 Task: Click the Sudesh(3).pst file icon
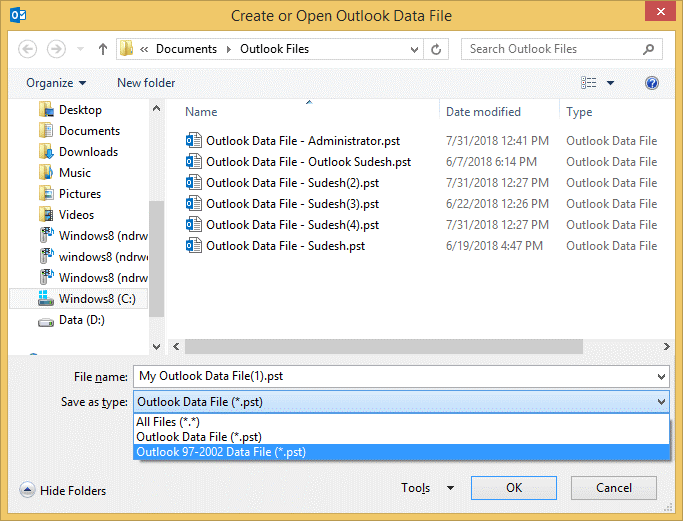194,203
